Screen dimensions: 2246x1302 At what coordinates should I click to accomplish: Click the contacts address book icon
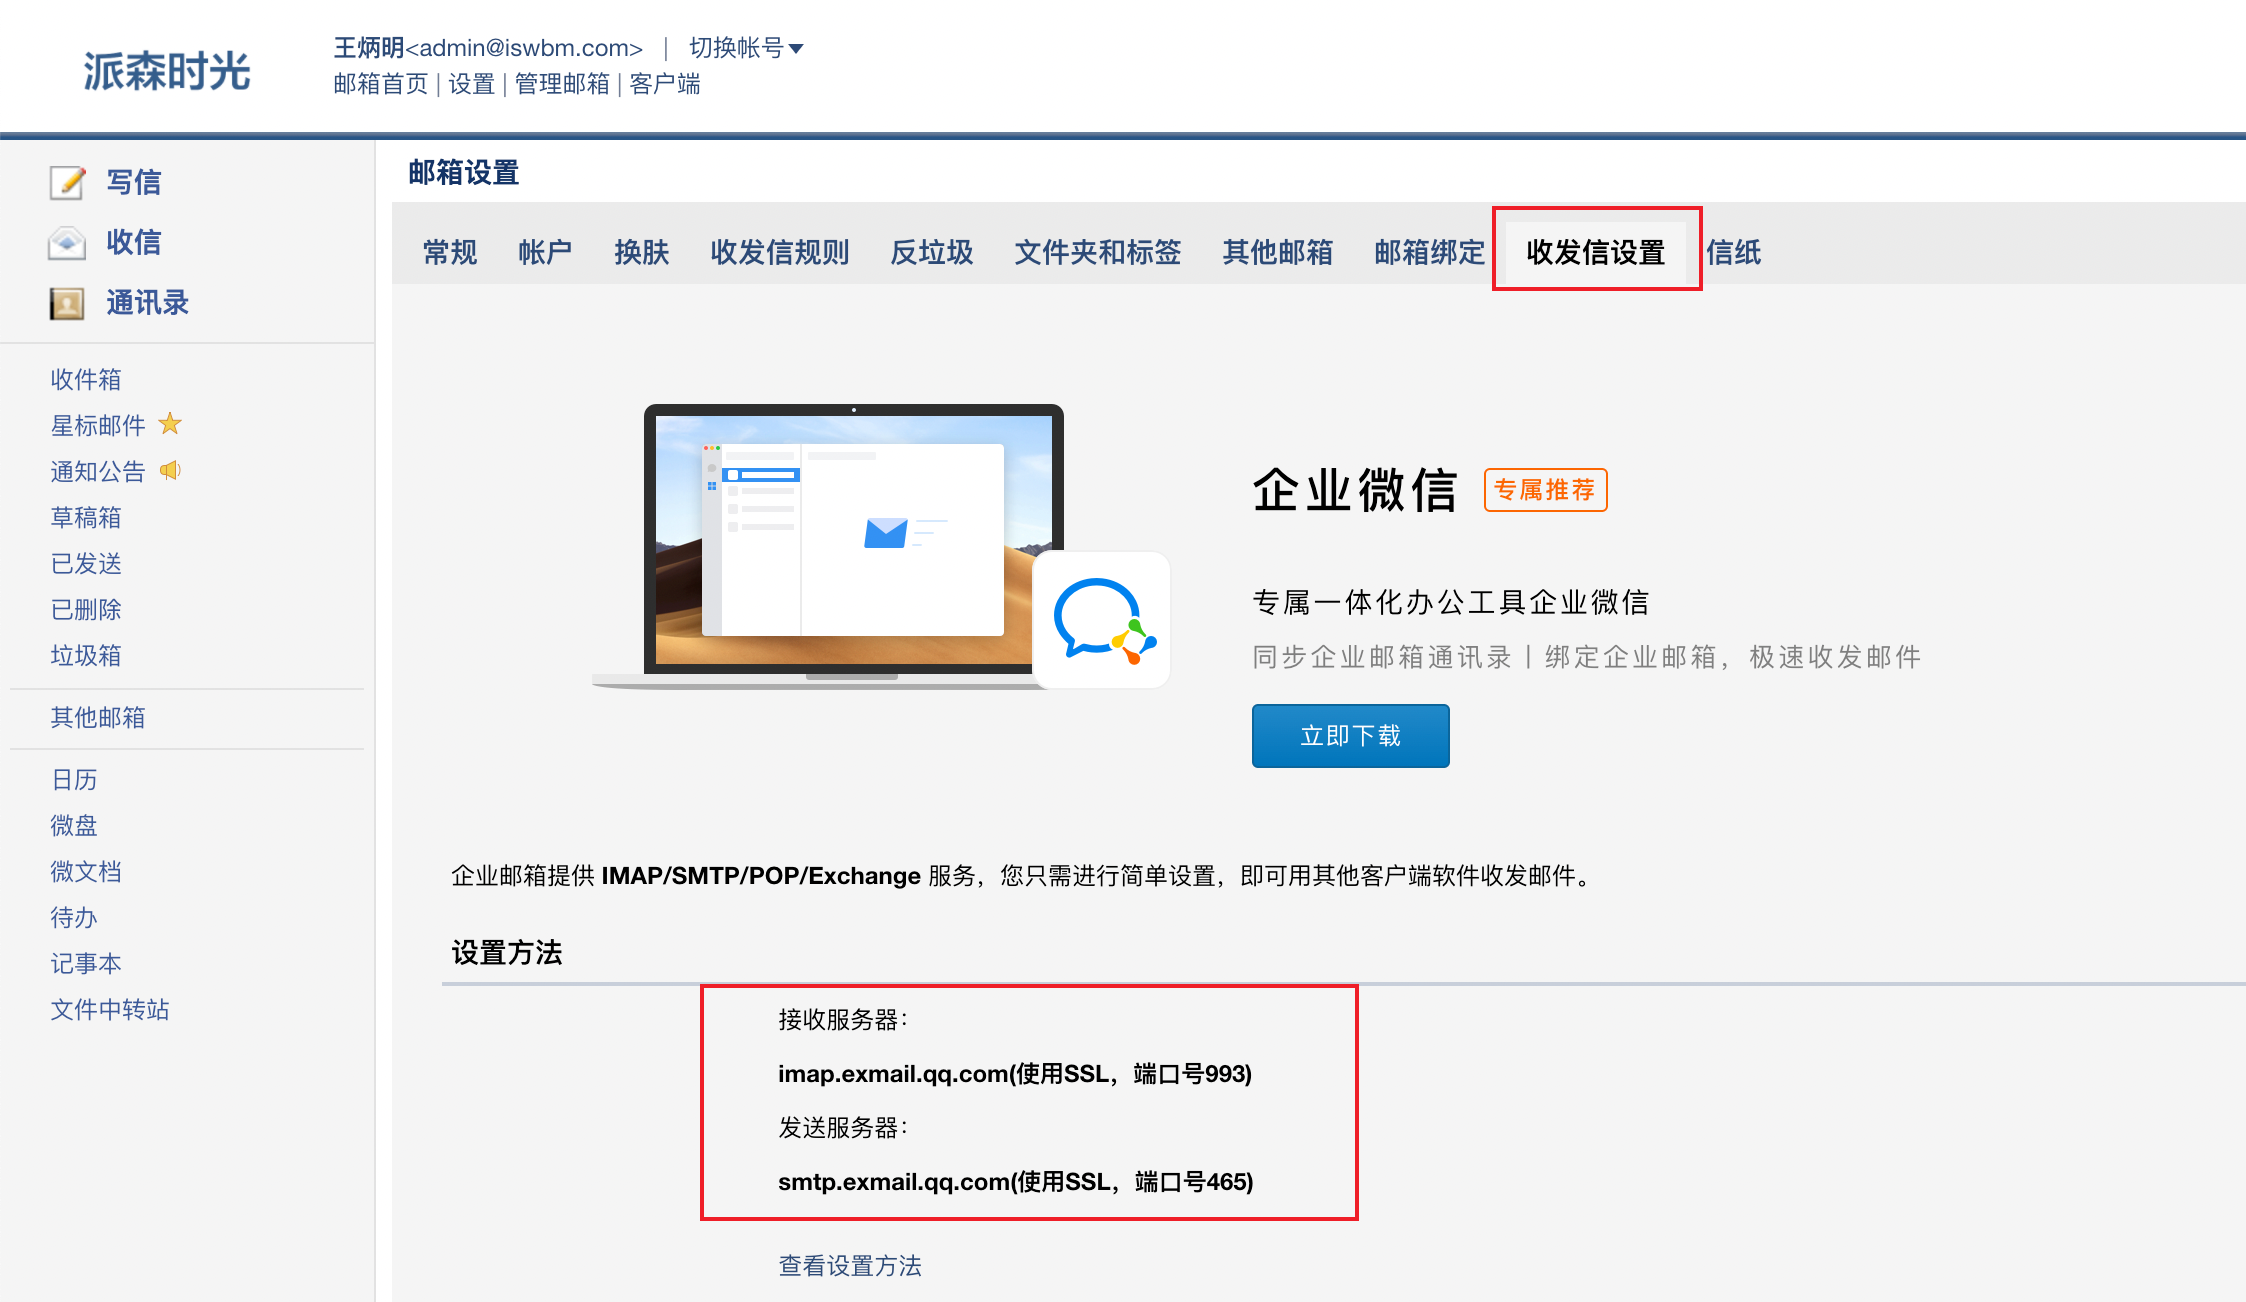coord(67,303)
